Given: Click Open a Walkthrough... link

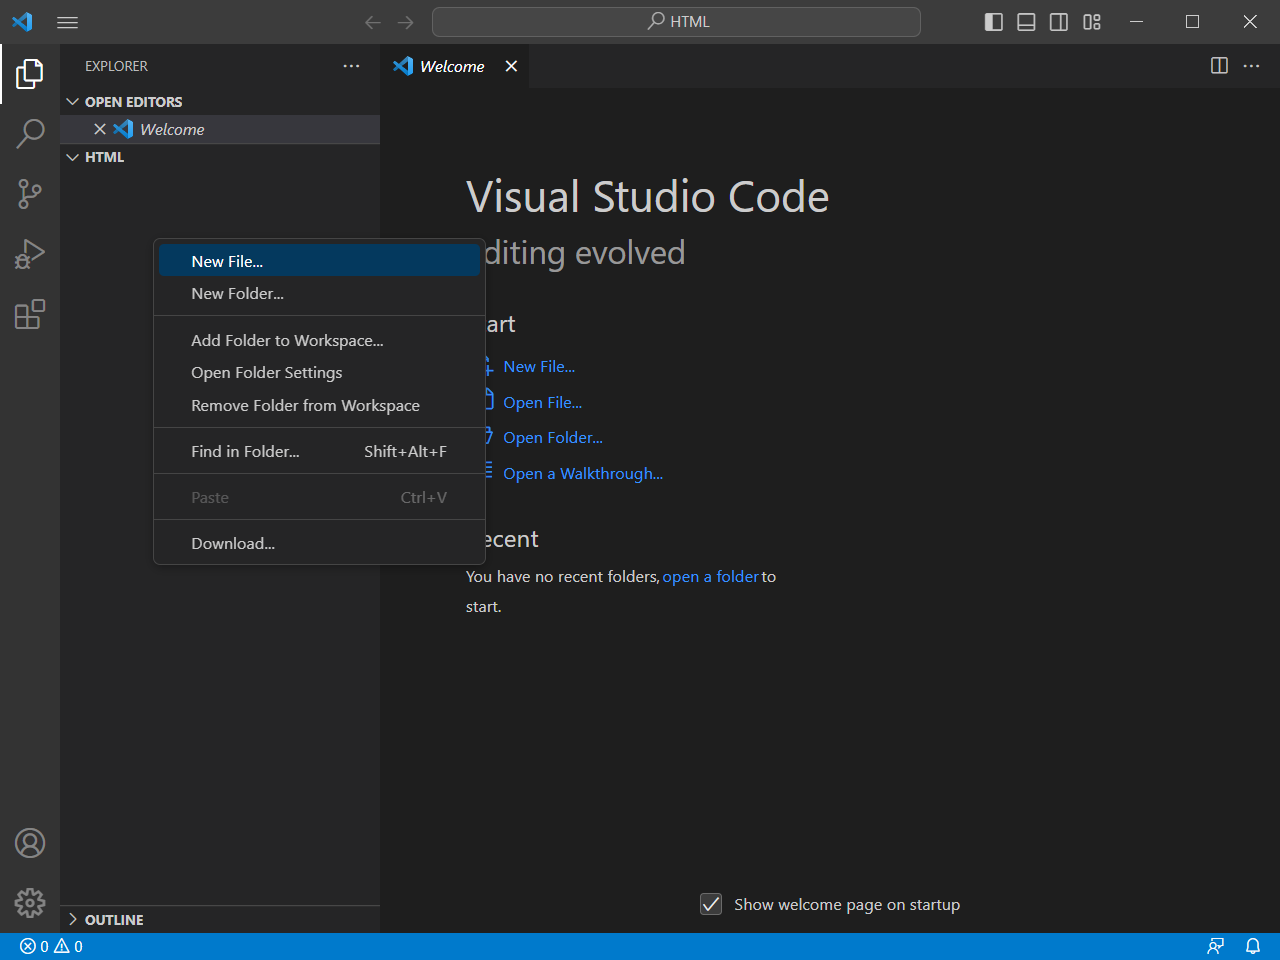Looking at the screenshot, I should tap(583, 473).
